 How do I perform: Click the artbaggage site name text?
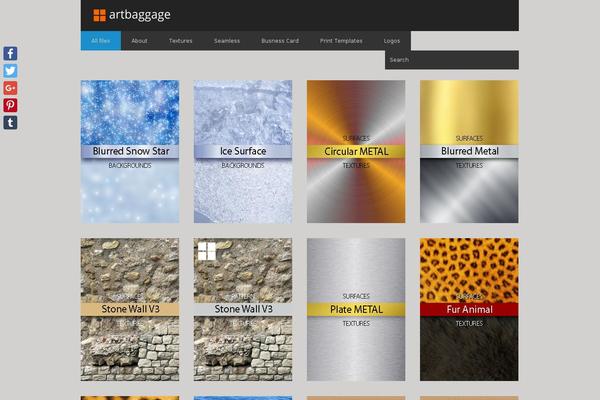click(x=140, y=15)
